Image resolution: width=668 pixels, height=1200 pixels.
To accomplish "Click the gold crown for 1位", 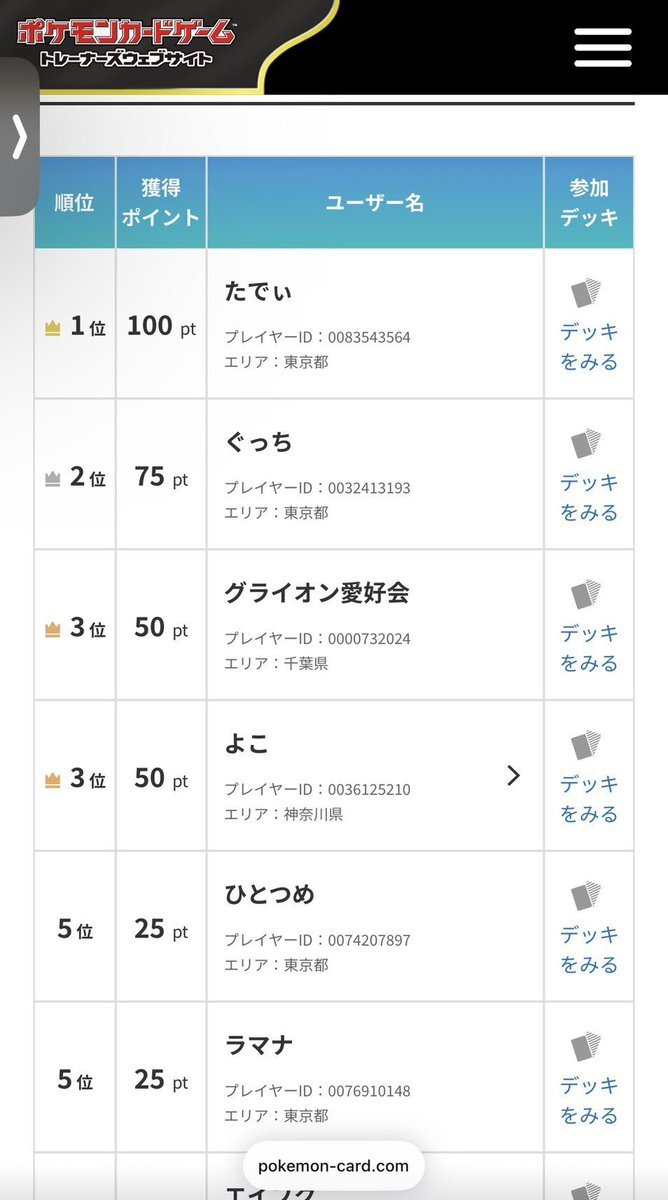I will pos(53,327).
